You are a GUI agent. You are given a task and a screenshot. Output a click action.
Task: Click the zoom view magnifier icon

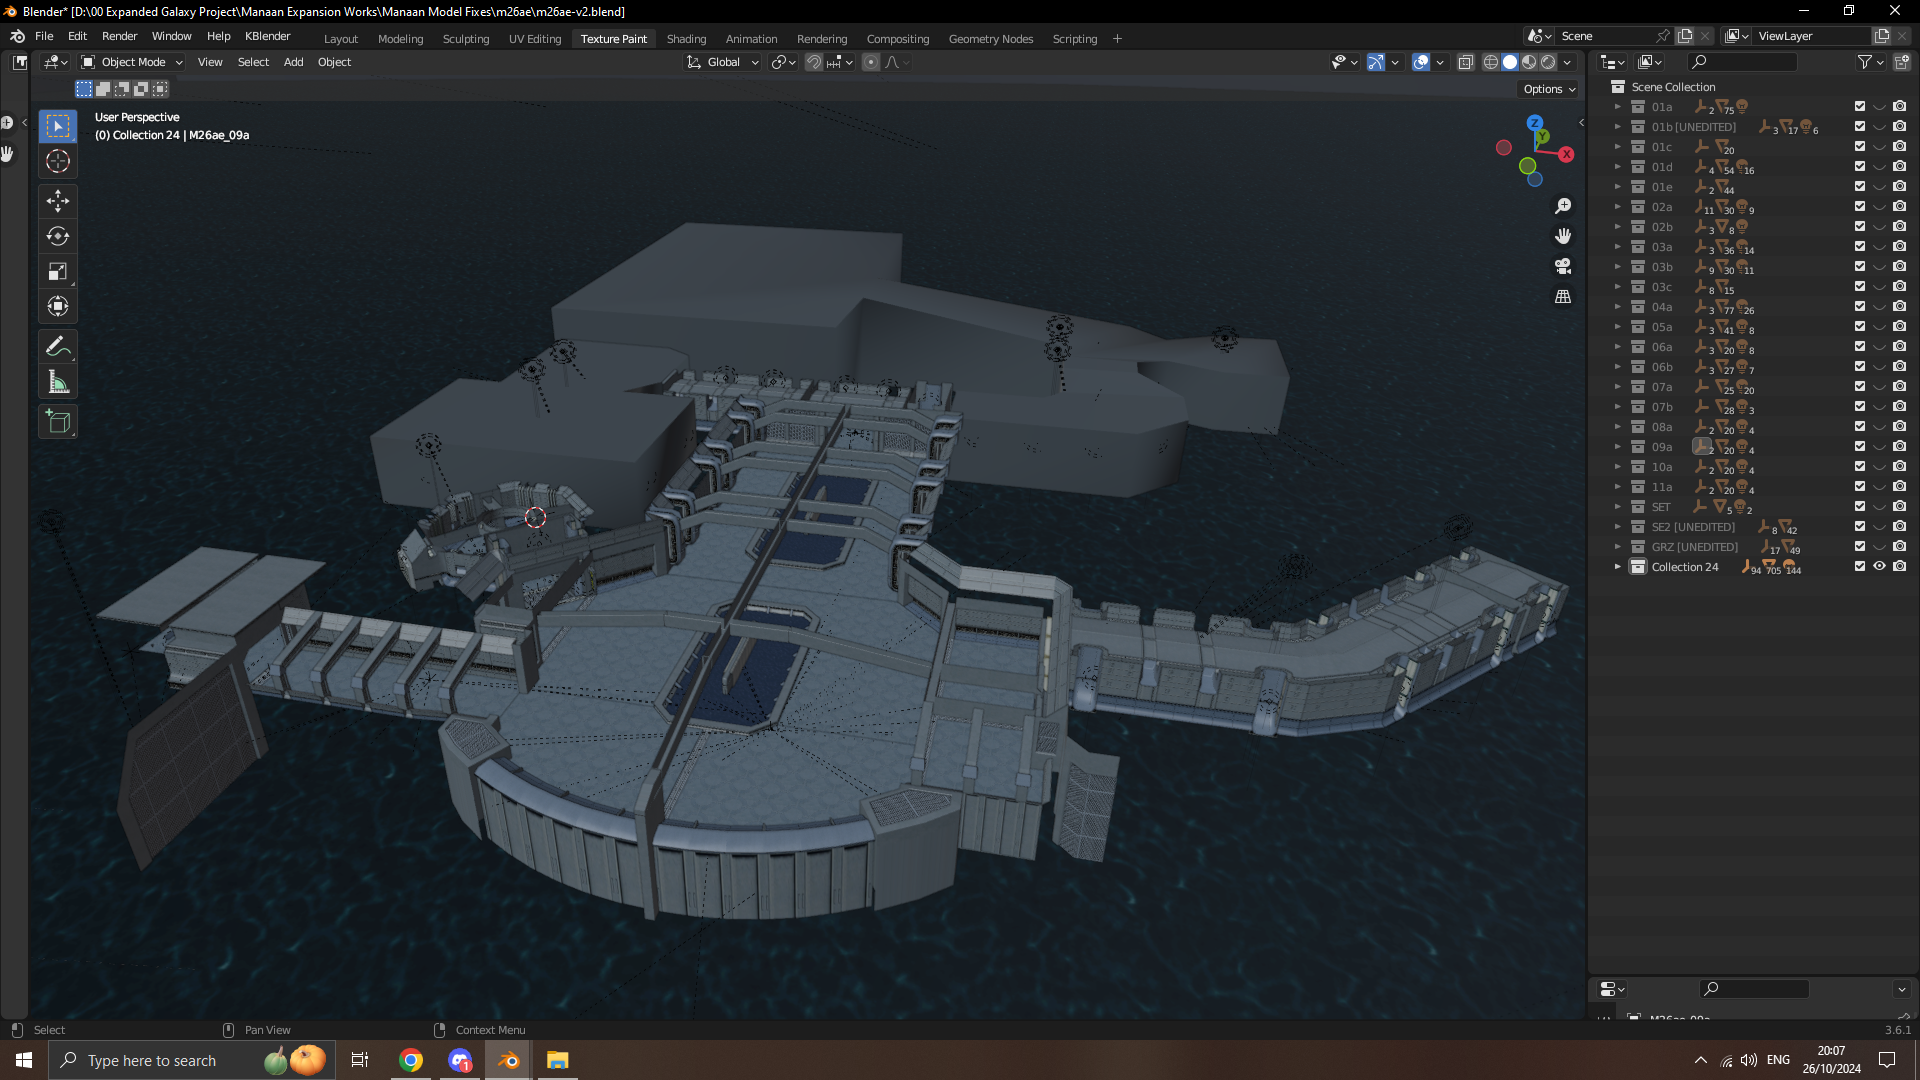pos(1563,206)
